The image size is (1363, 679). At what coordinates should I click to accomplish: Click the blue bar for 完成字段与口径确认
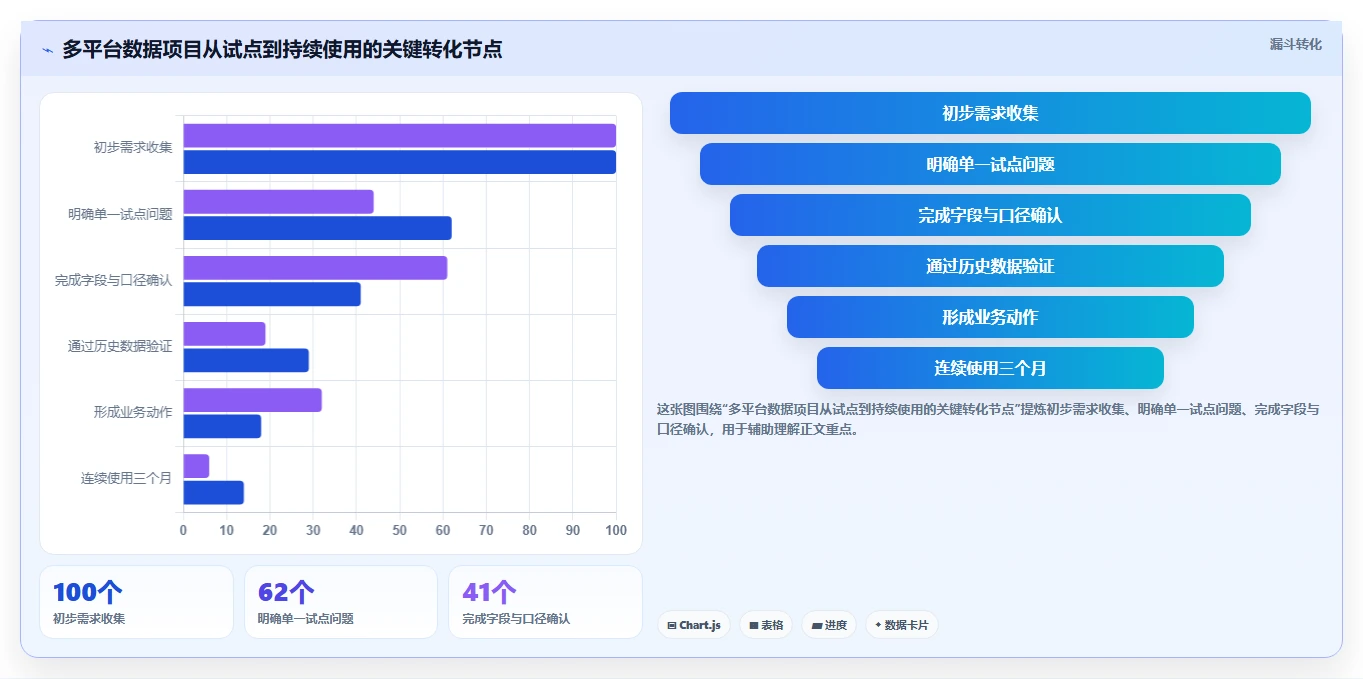coord(272,294)
